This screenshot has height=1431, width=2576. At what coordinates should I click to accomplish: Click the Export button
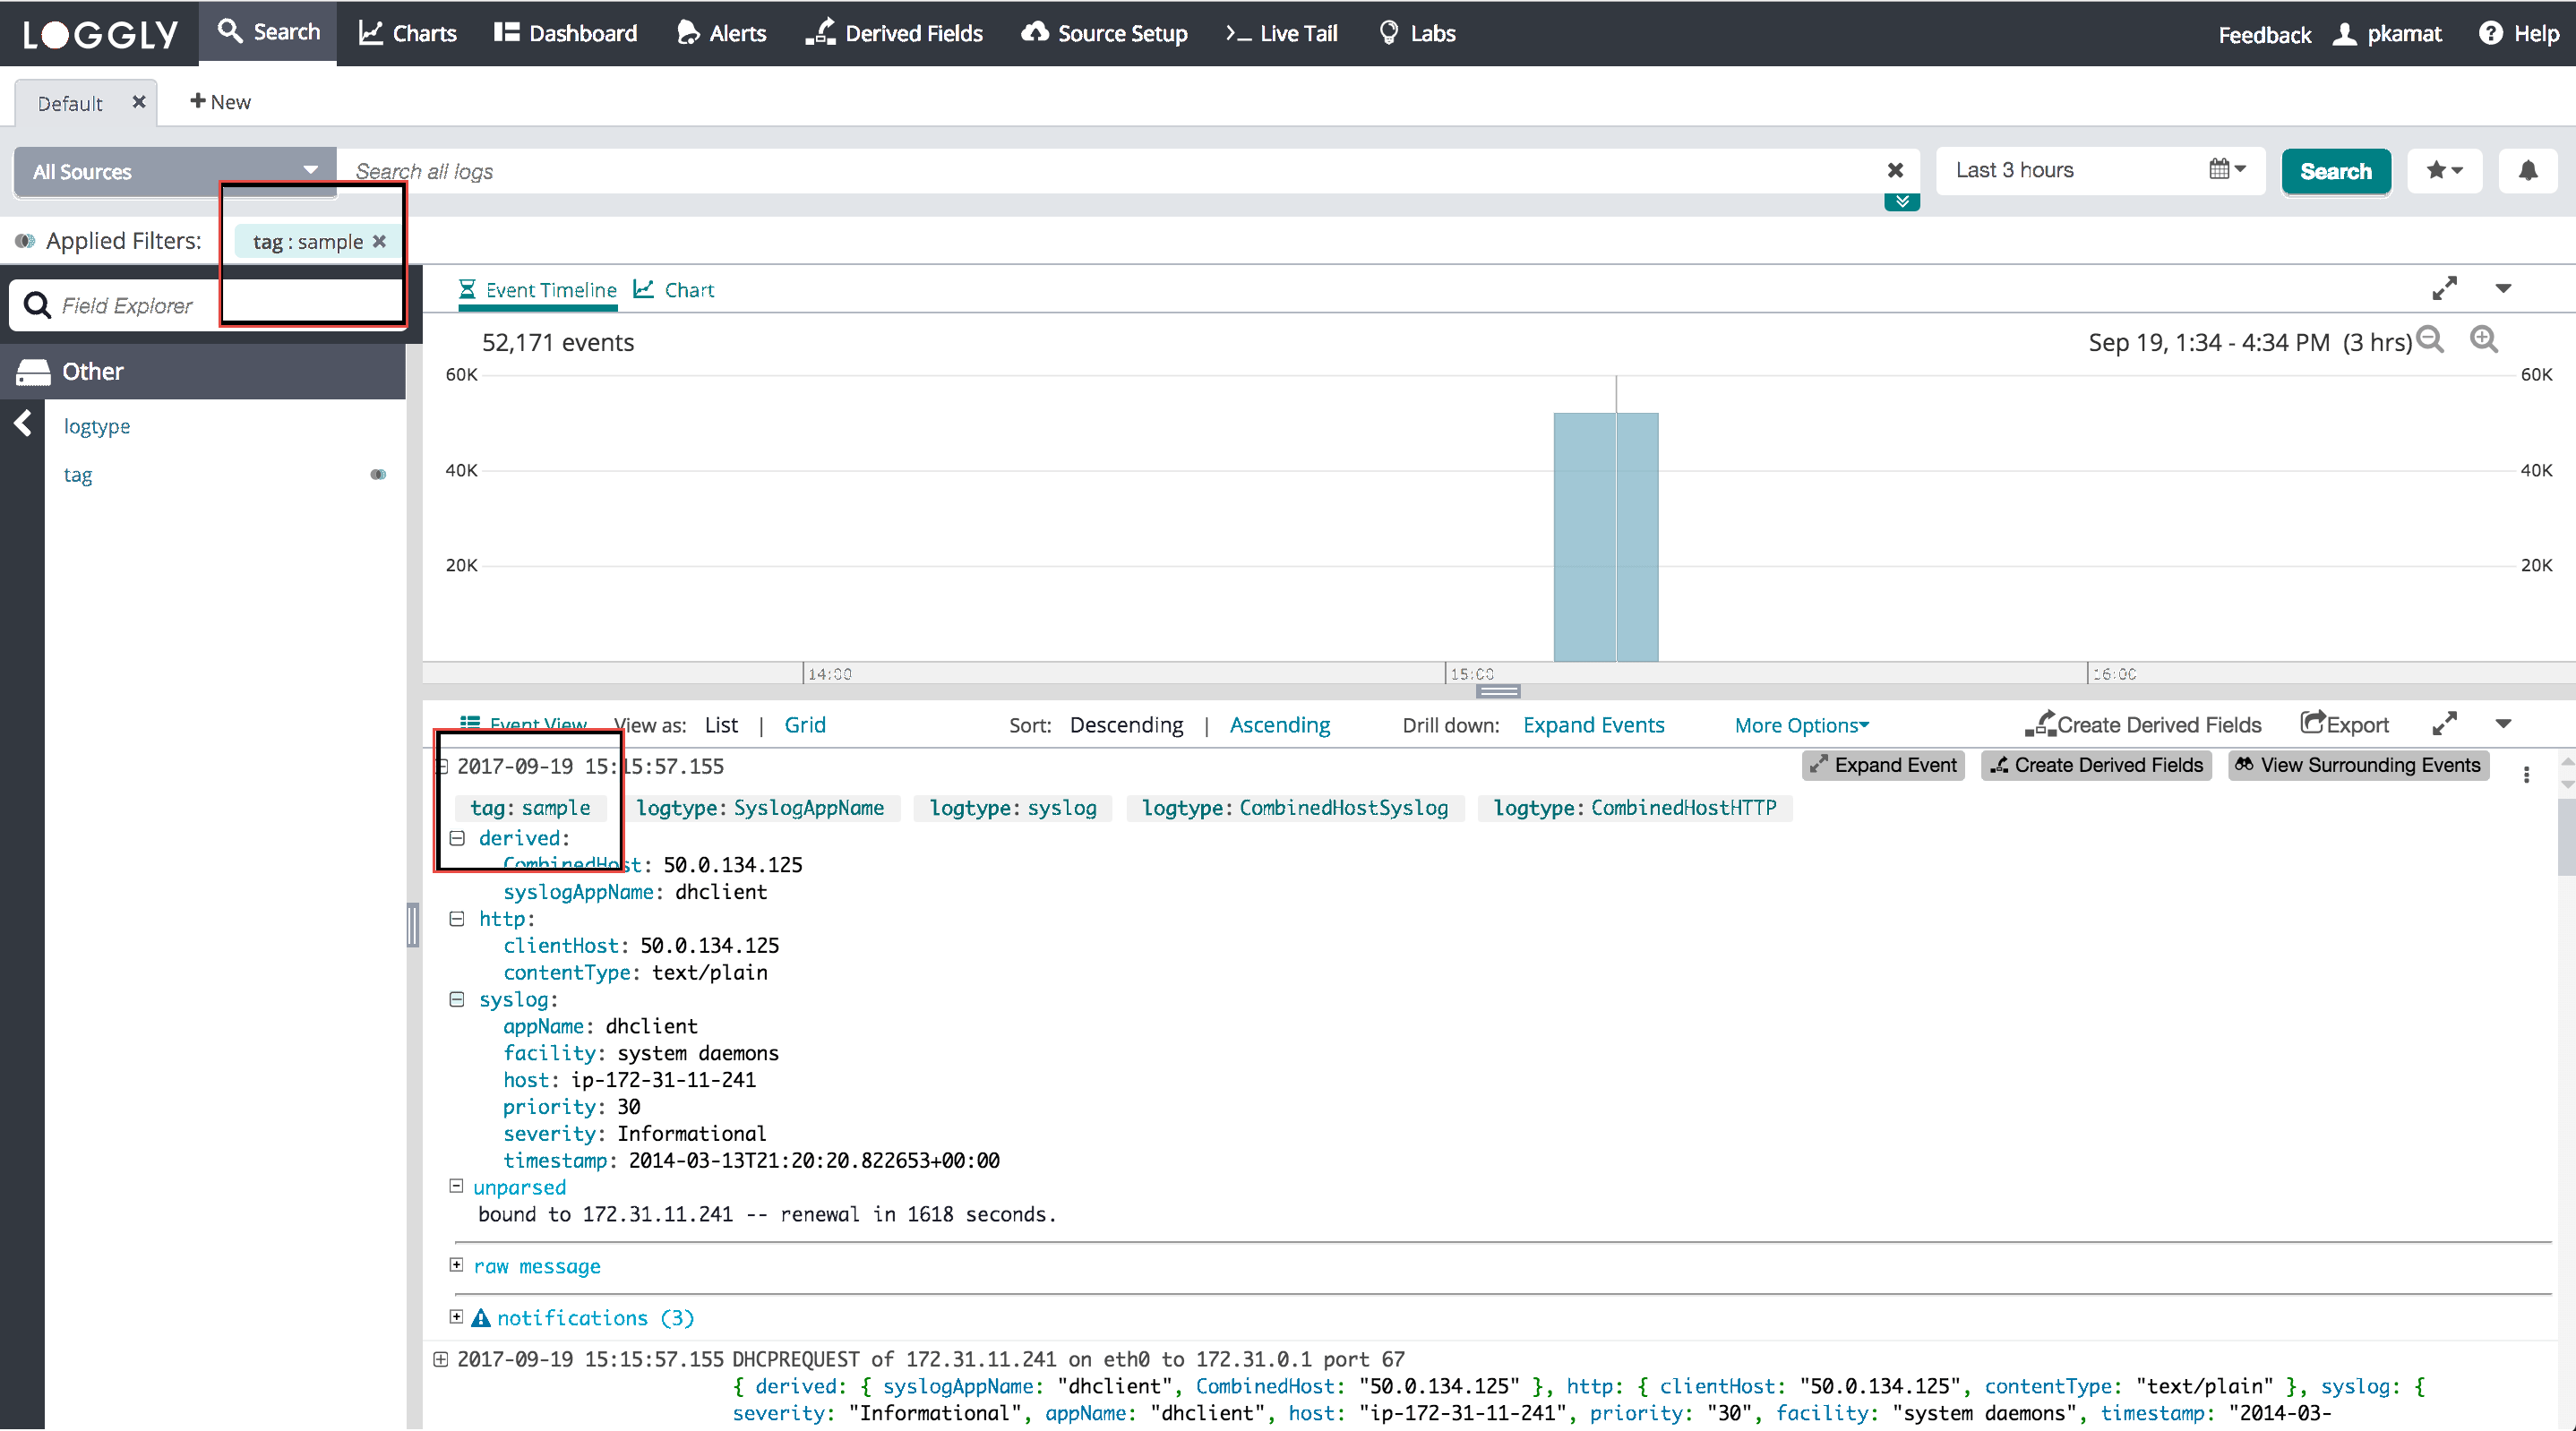[x=2344, y=724]
